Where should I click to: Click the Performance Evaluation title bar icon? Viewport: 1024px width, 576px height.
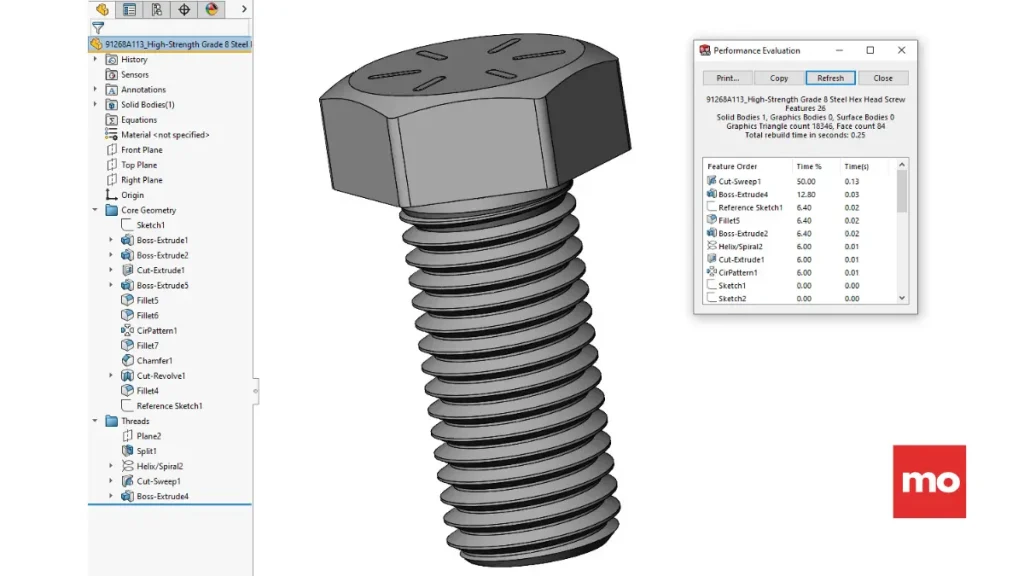click(x=705, y=50)
